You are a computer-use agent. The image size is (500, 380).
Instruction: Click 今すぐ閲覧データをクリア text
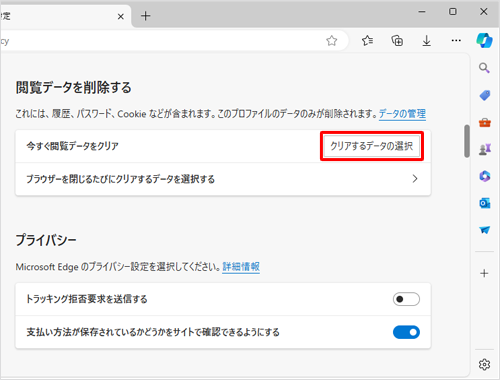tap(72, 146)
